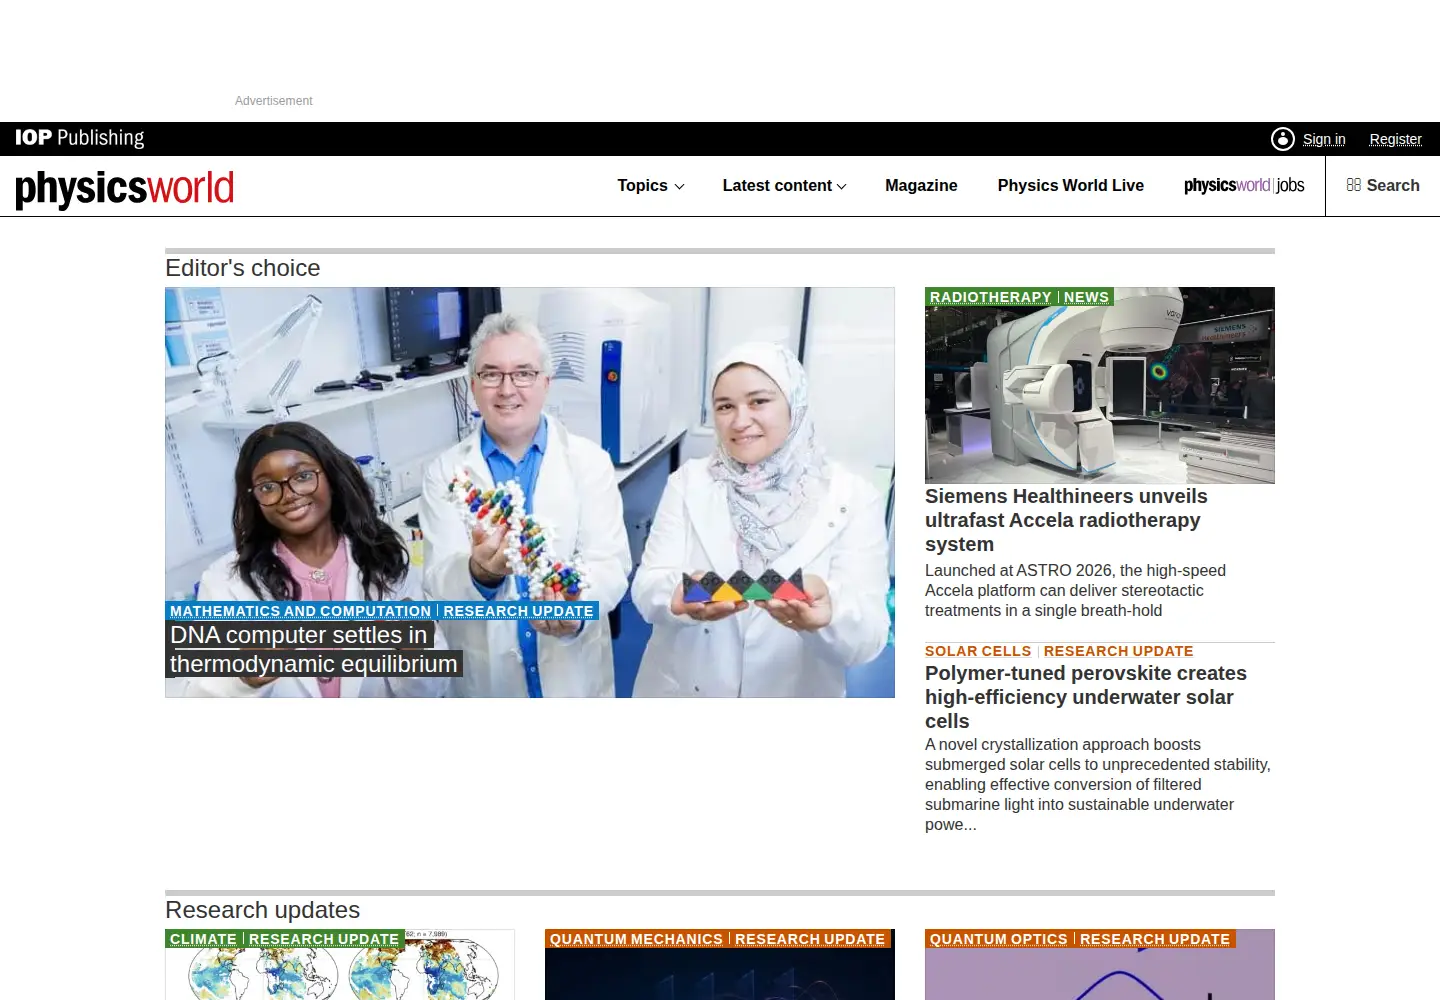The height and width of the screenshot is (1000, 1440).
Task: Click the search grid icon
Action: (1354, 185)
